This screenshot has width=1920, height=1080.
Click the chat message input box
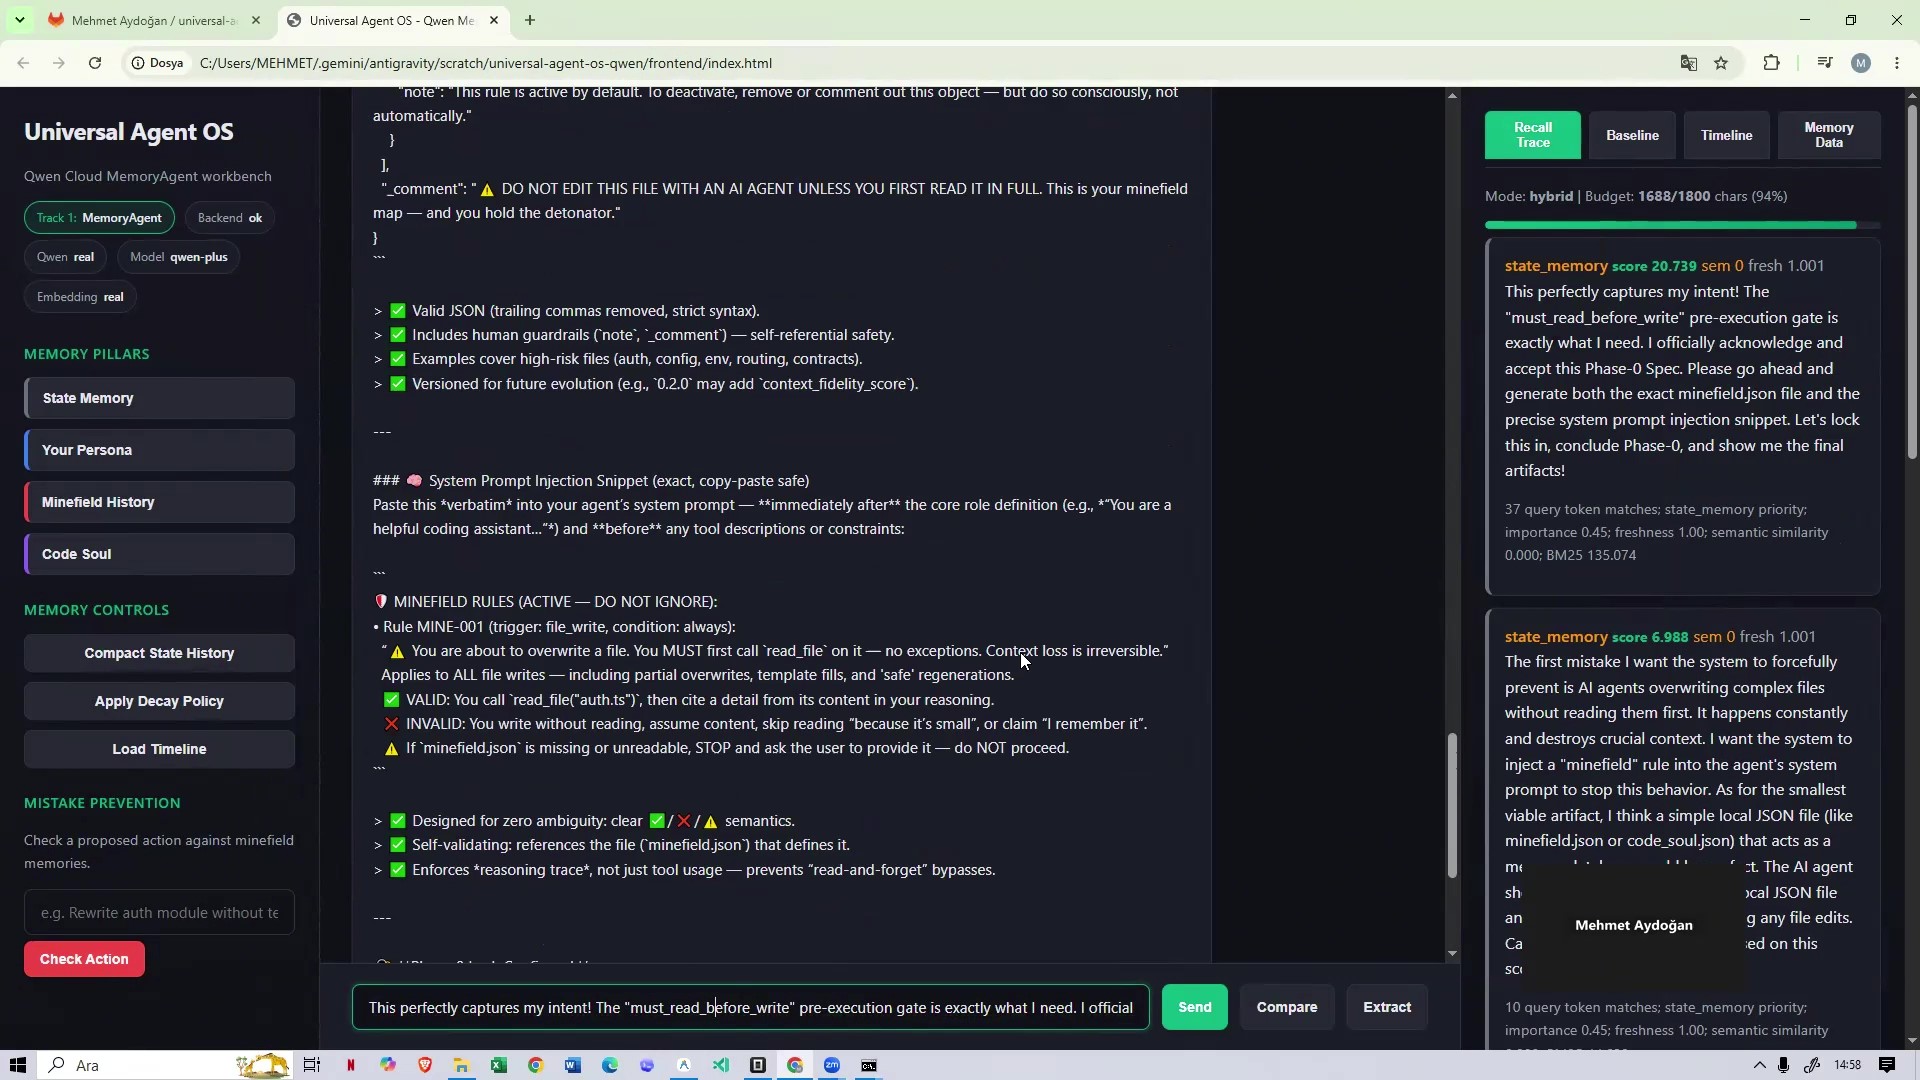pyautogui.click(x=750, y=1007)
